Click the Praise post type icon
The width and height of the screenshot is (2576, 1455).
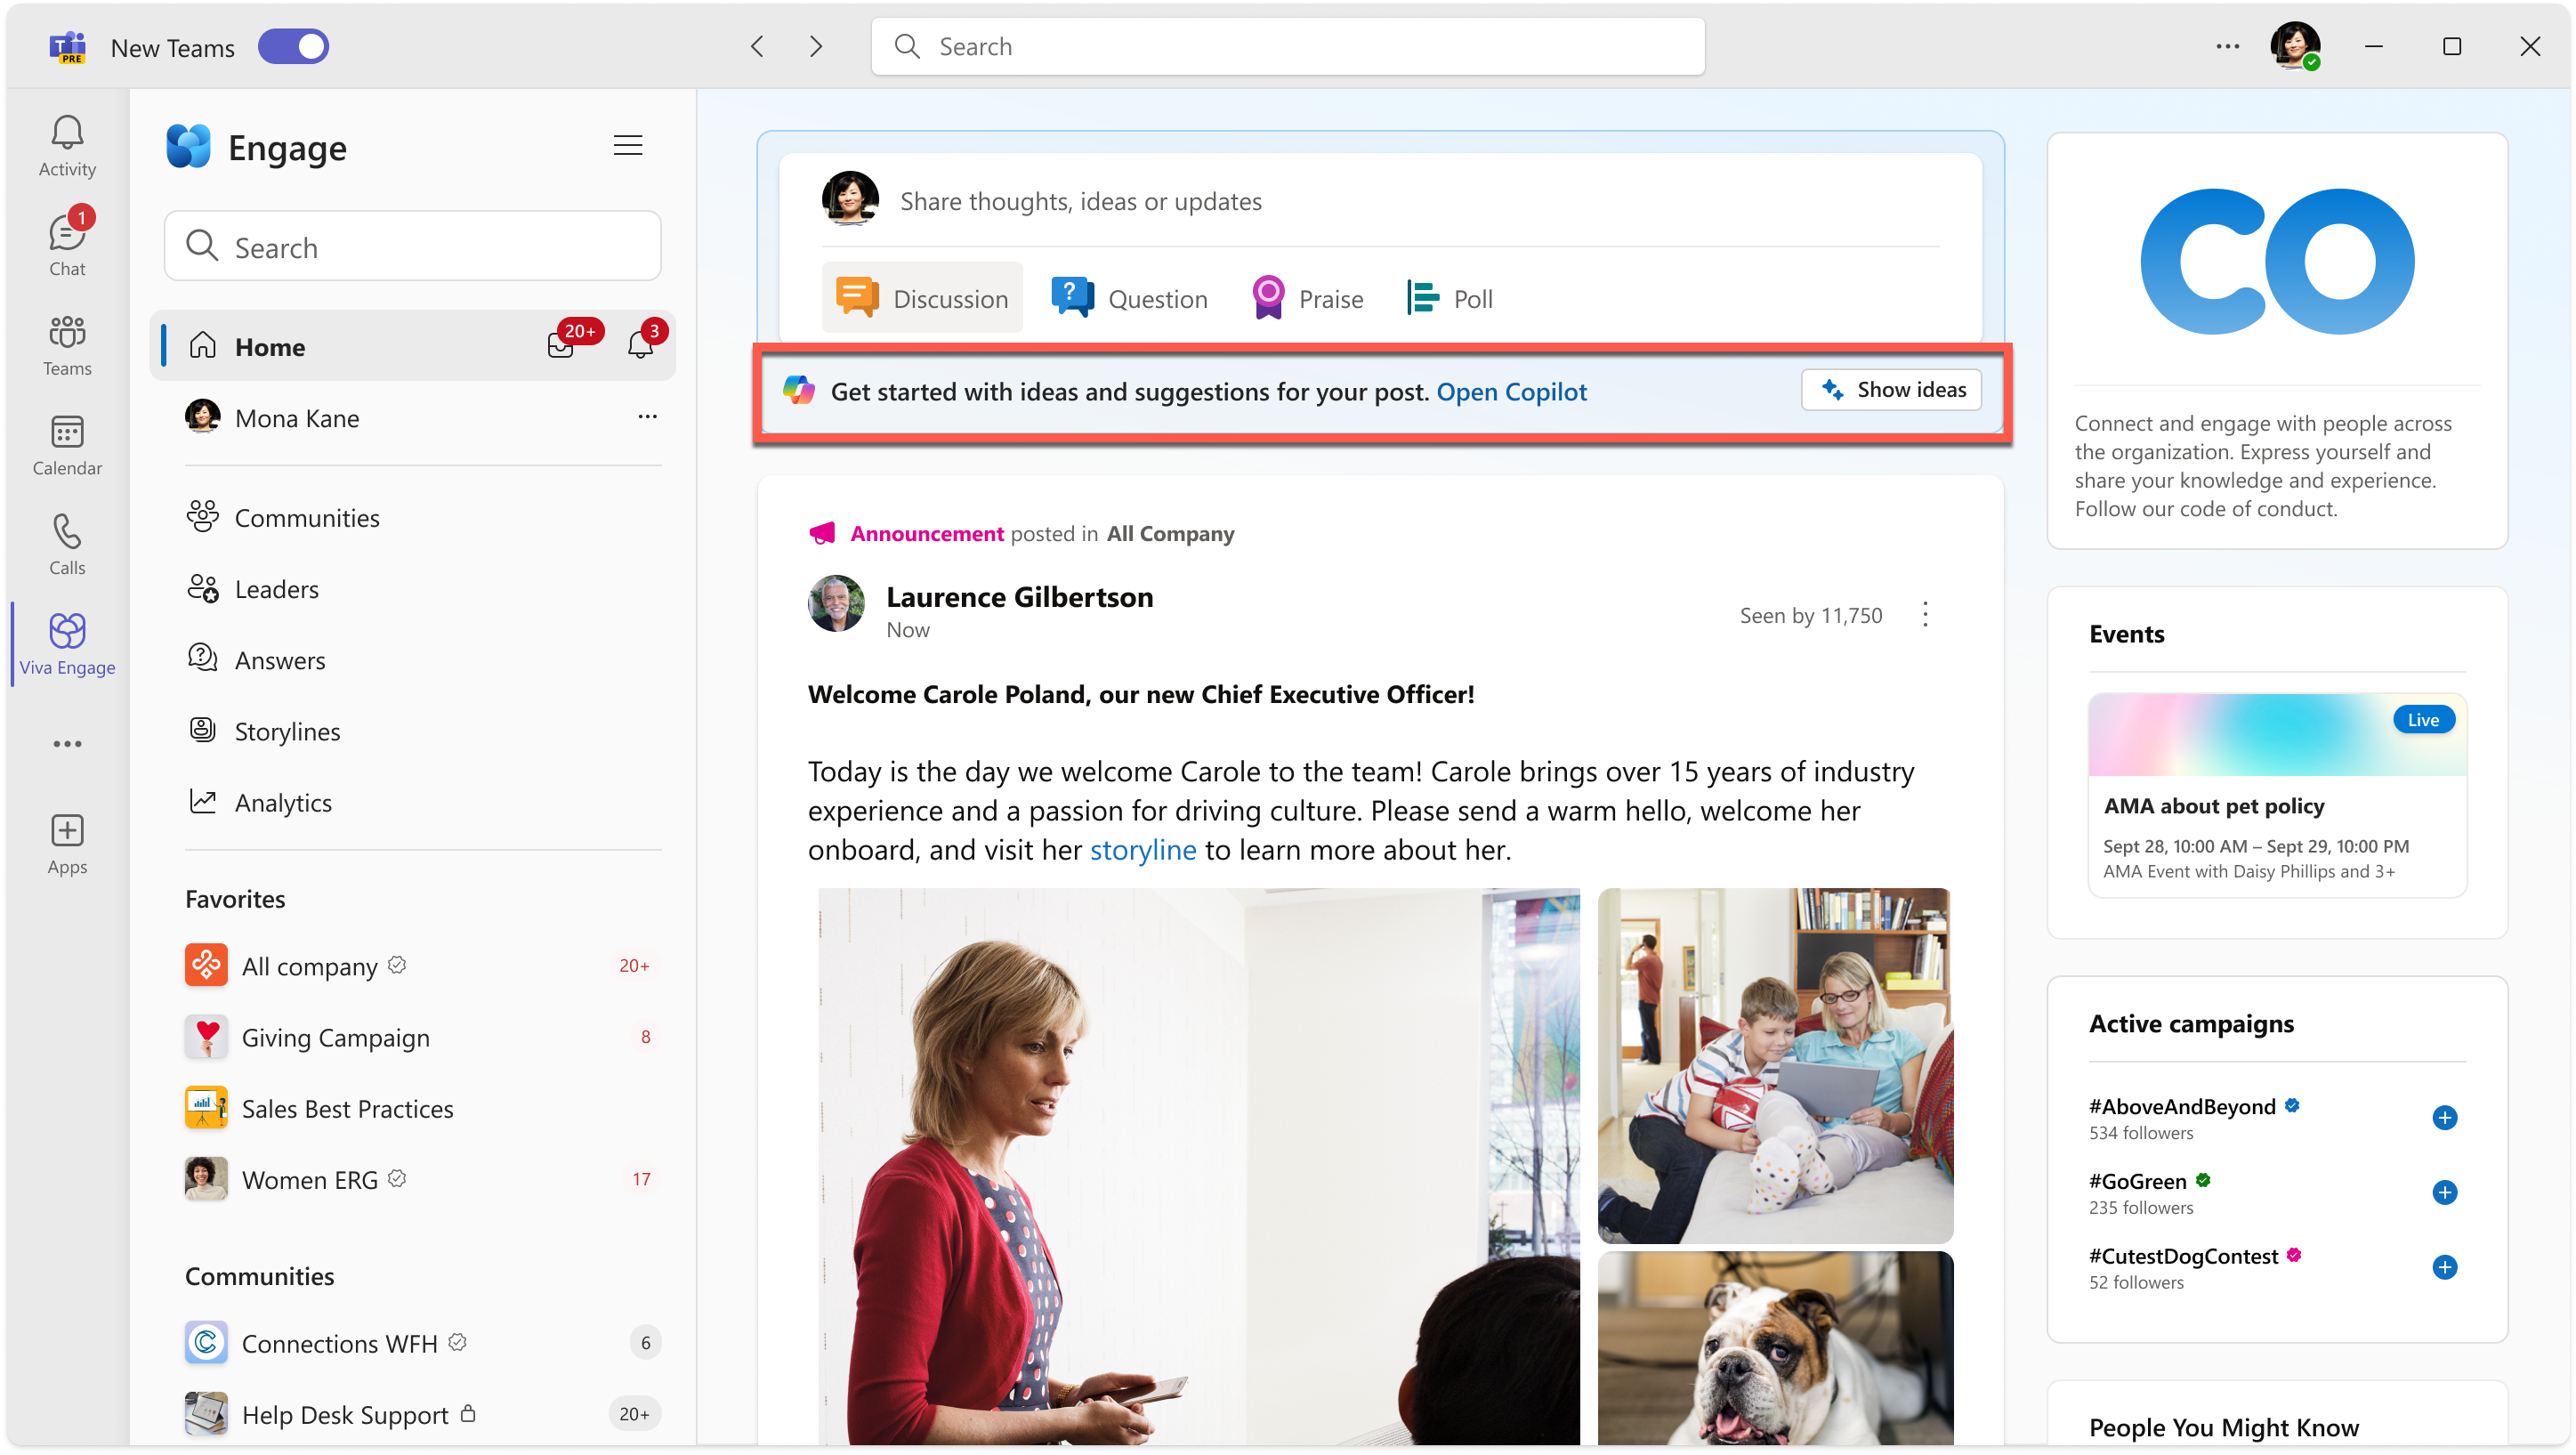point(1267,295)
